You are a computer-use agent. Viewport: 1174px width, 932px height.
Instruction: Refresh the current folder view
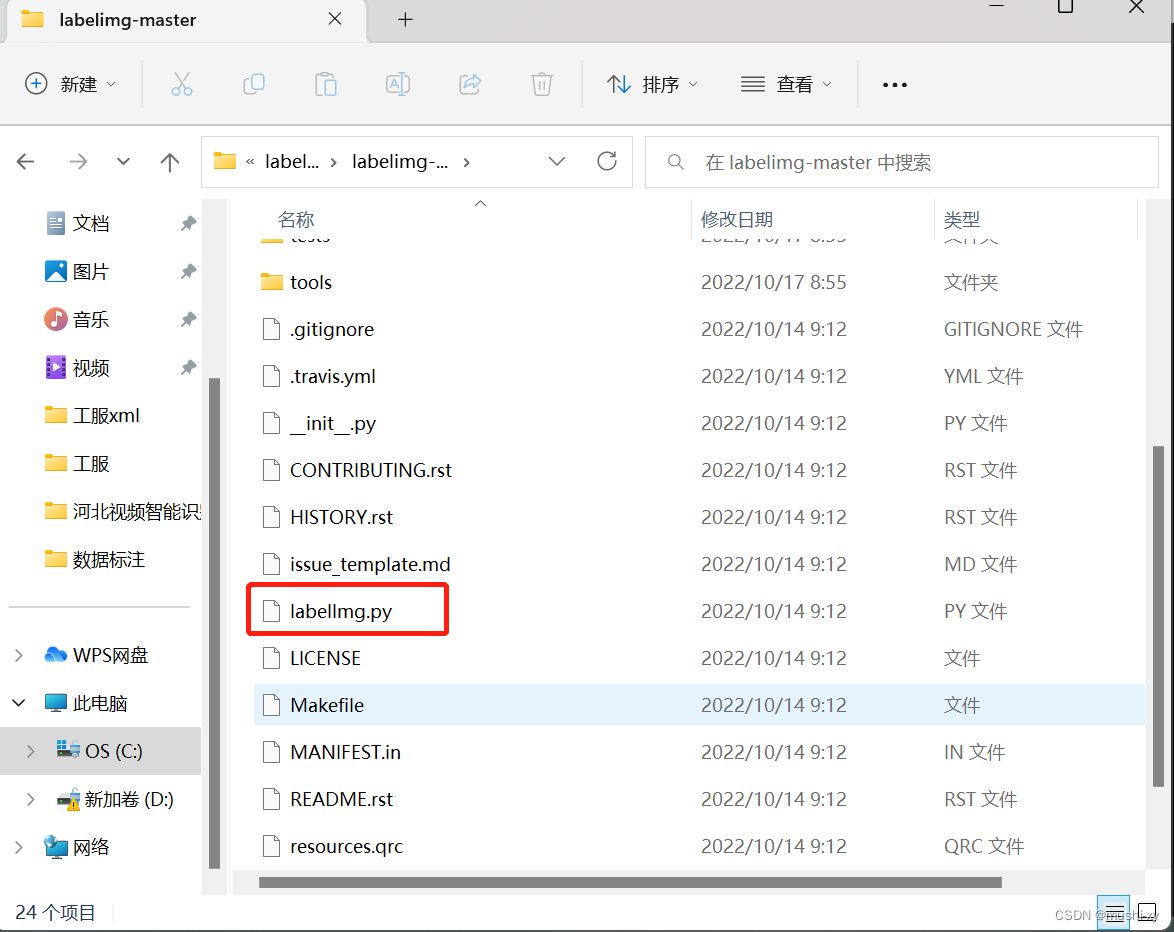[x=607, y=161]
